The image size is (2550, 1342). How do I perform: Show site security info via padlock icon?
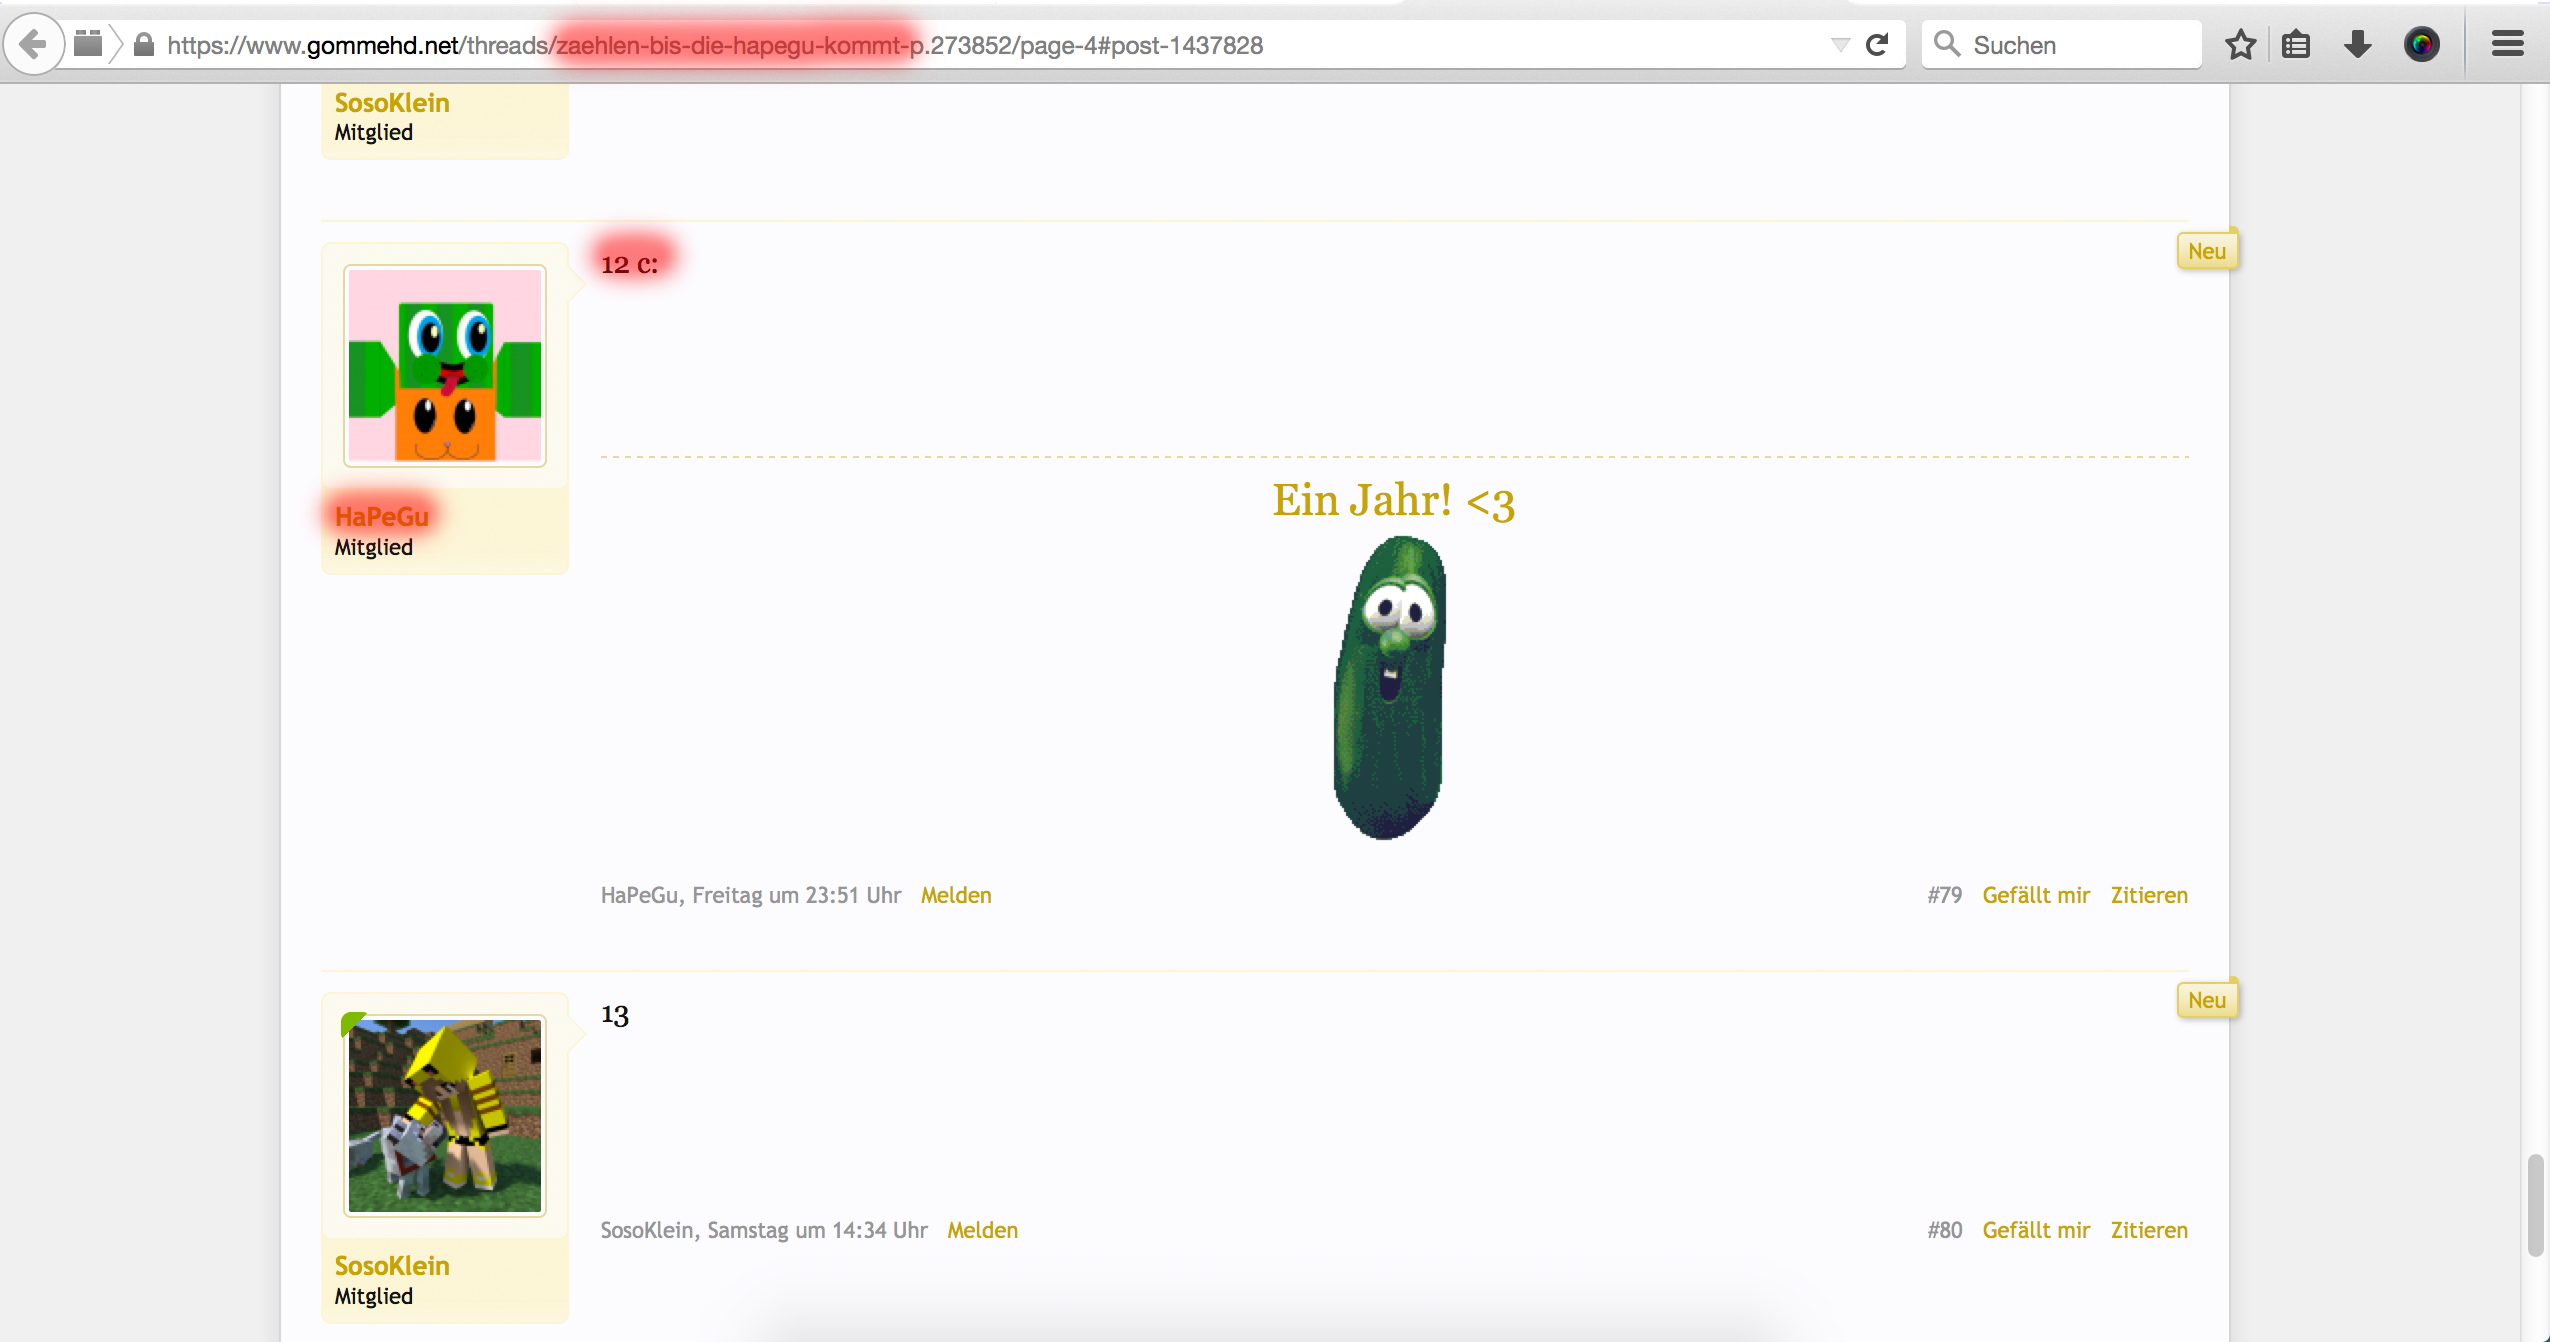(144, 45)
